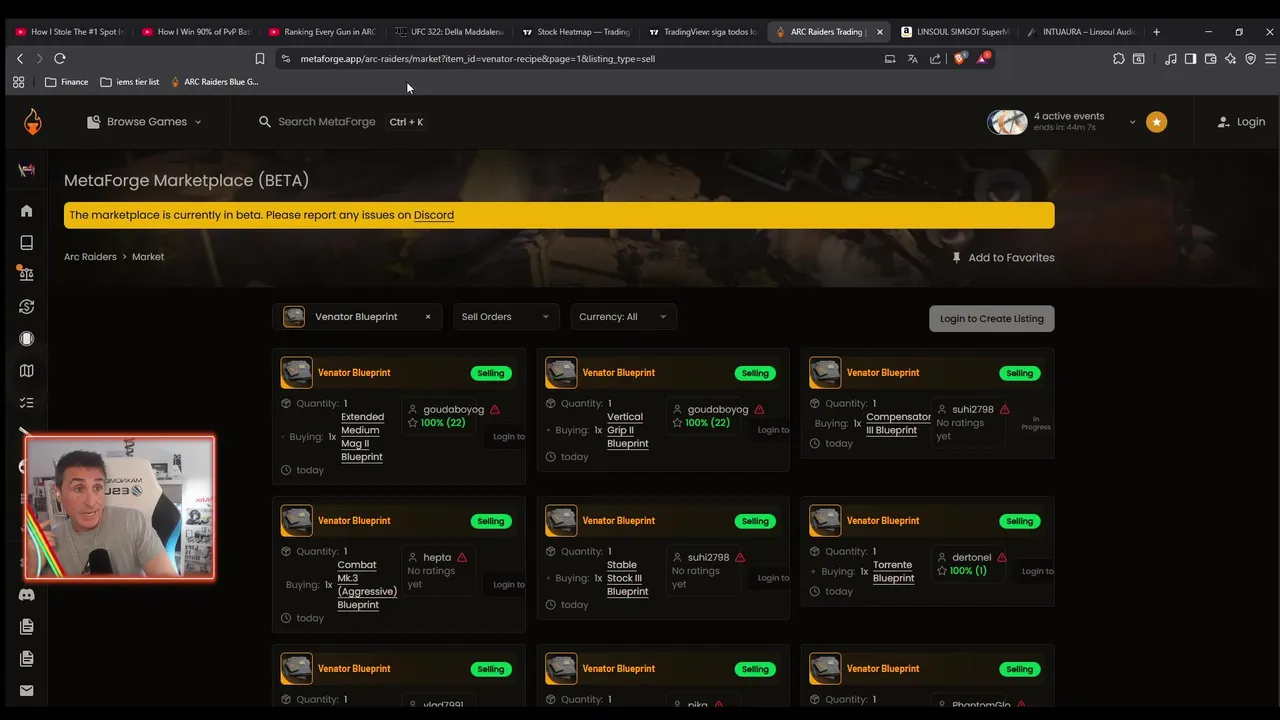
Task: Click the translate page icon
Action: click(x=912, y=59)
